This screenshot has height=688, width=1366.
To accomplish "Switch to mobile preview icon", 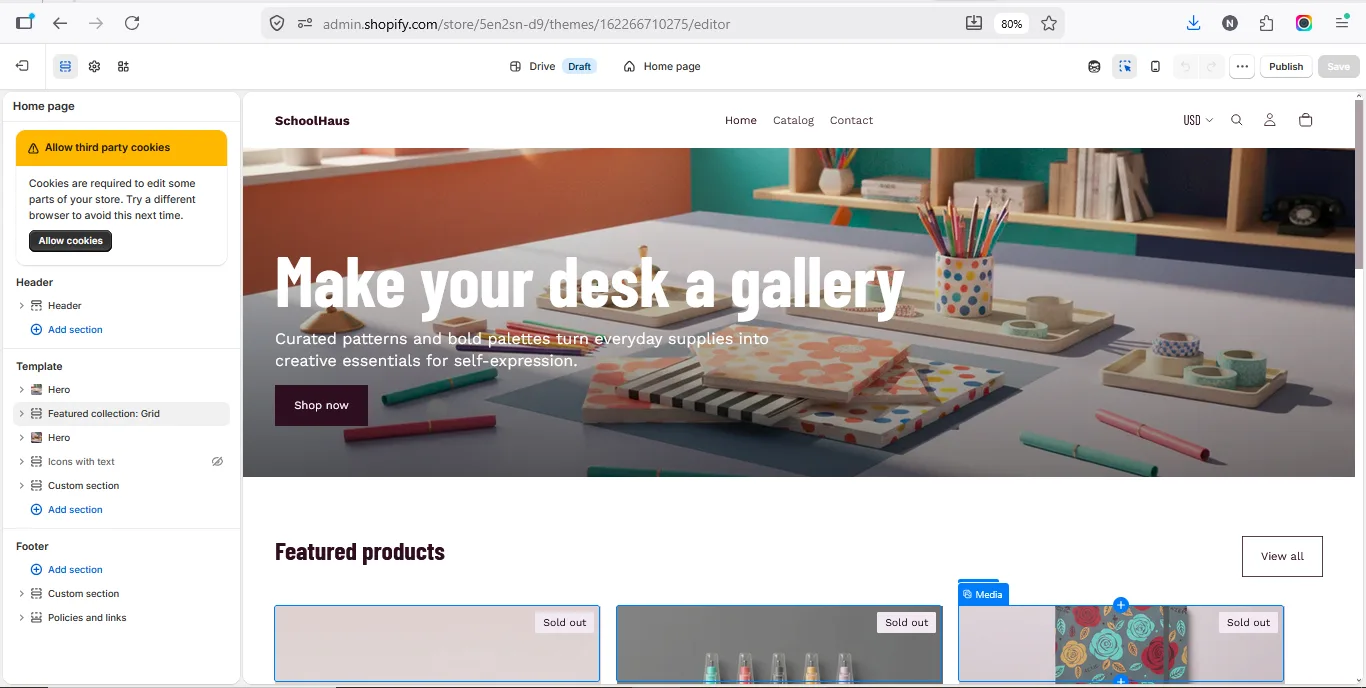I will (1155, 66).
